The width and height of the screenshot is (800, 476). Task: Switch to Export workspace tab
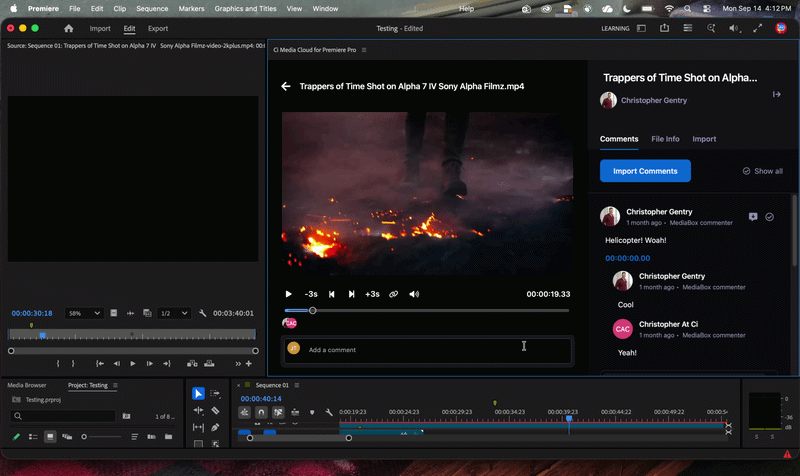(x=158, y=29)
